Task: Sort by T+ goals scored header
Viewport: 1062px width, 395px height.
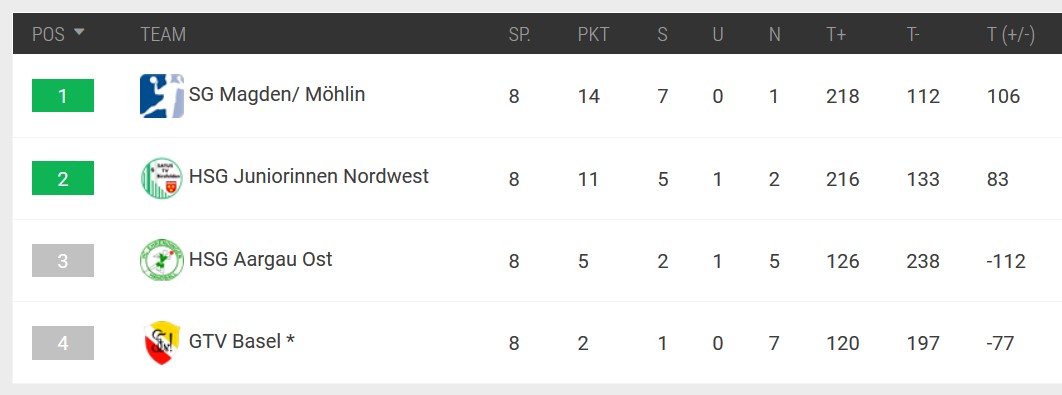Action: point(836,34)
